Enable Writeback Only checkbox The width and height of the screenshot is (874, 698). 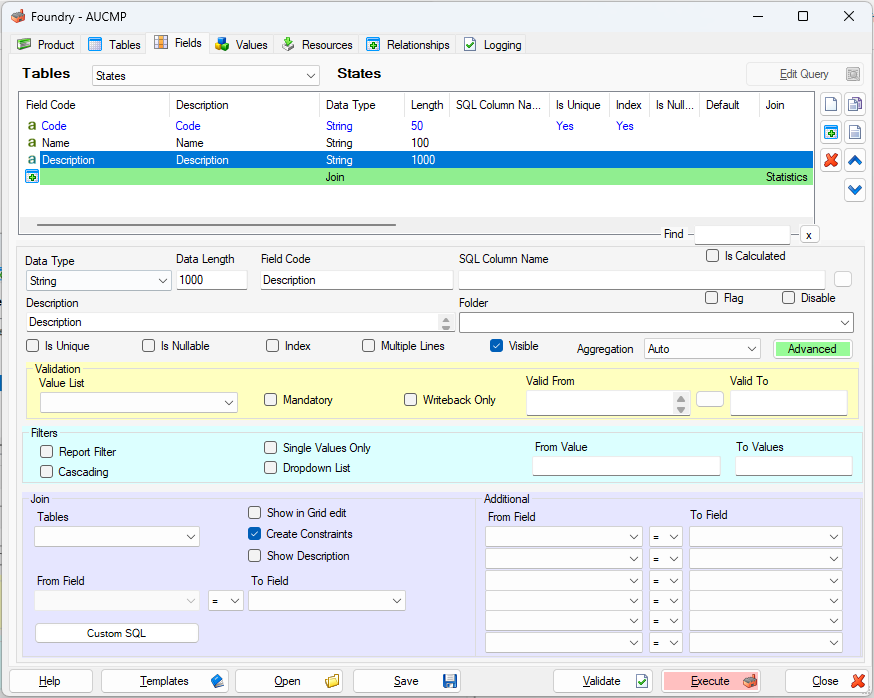pos(410,400)
